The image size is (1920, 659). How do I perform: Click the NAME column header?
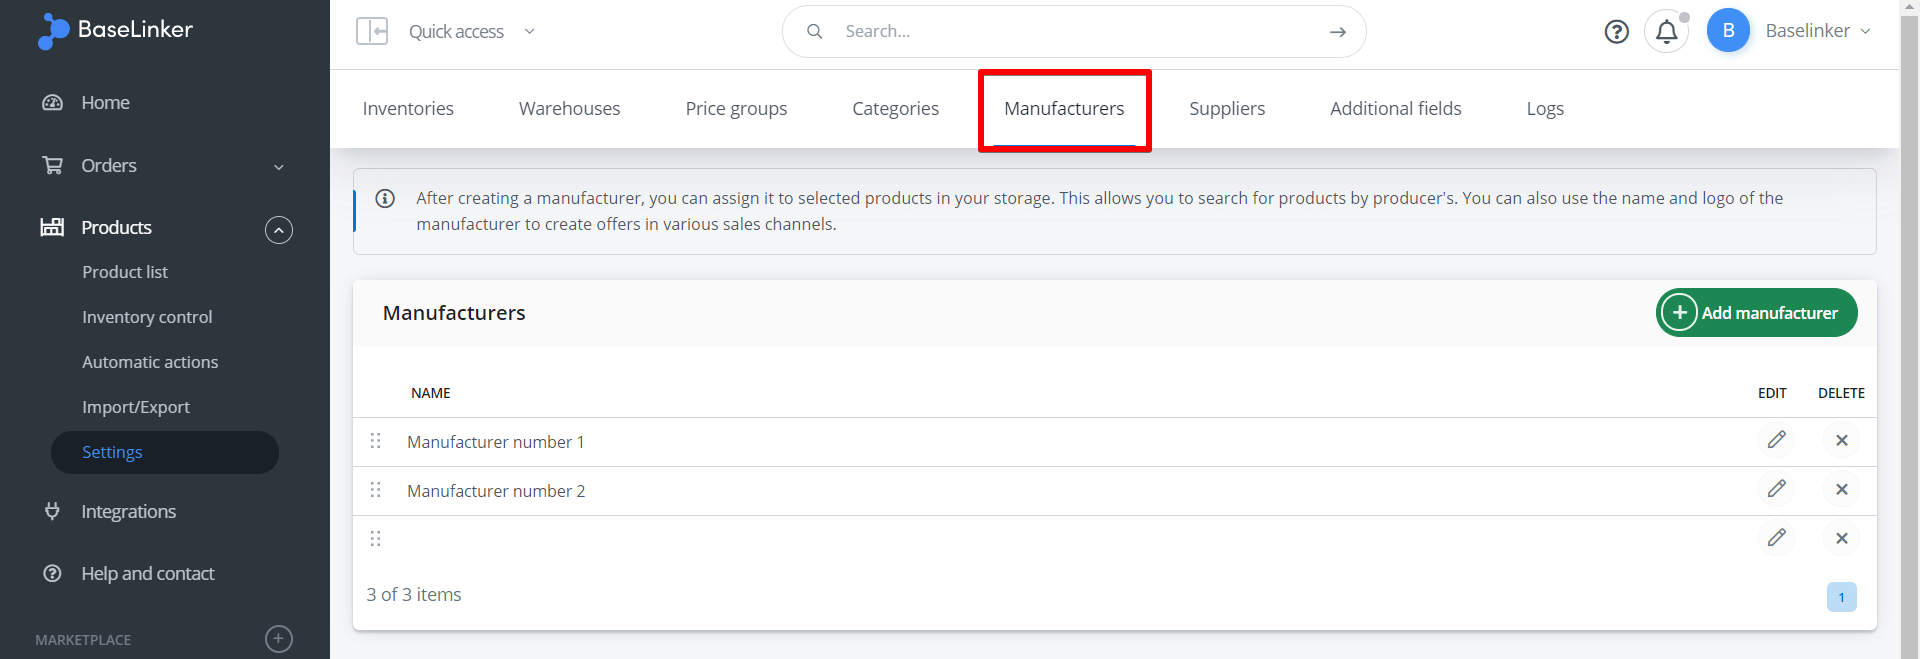431,393
